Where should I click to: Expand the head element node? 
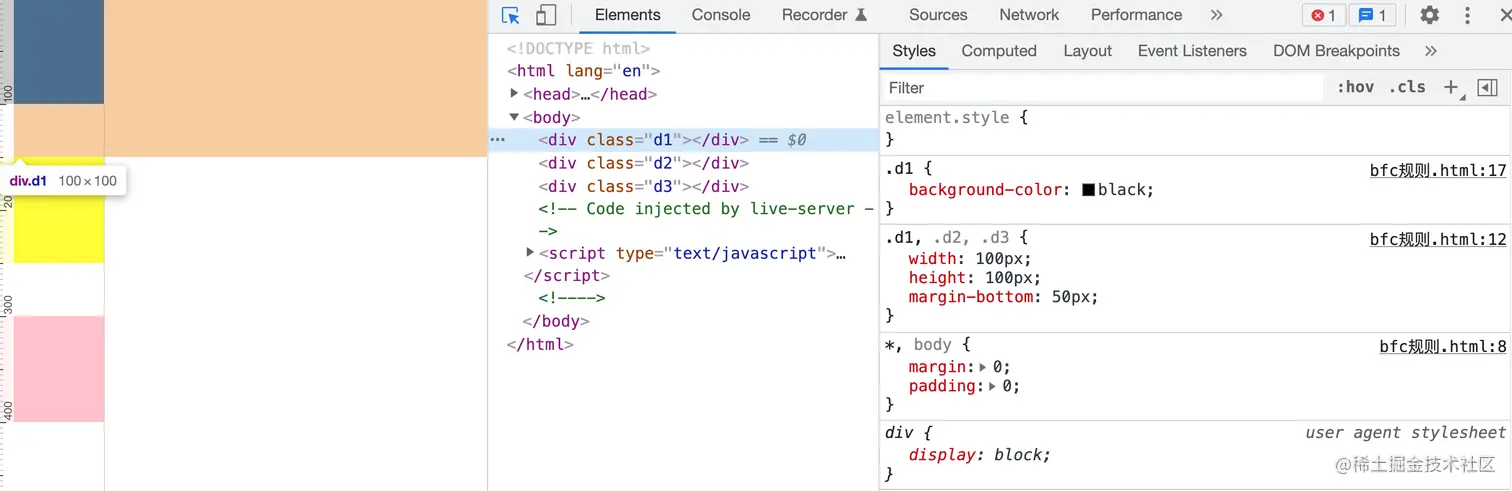(x=514, y=94)
